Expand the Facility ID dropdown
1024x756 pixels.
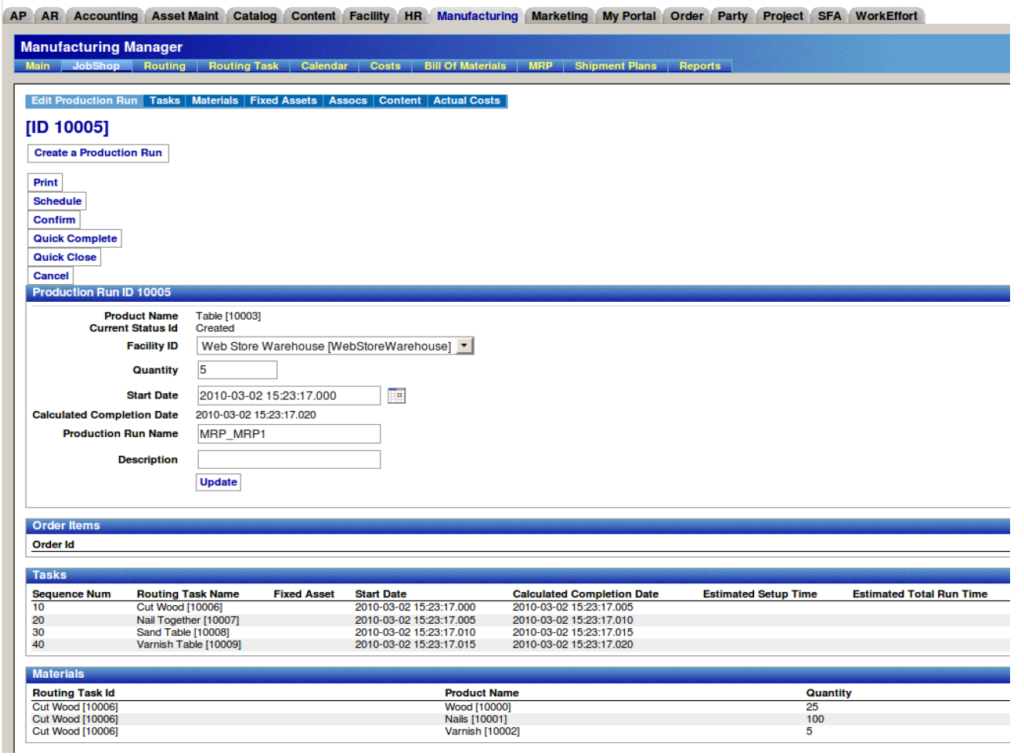[x=464, y=346]
